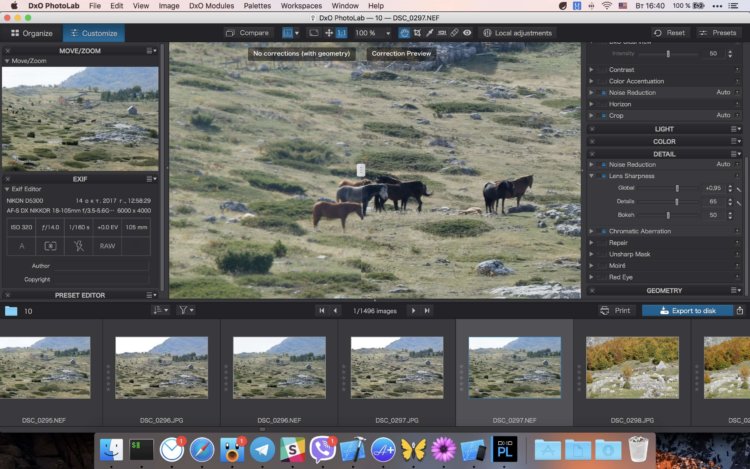Viewport: 750px width, 469px height.
Task: Enable the Contrast correction toggle
Action: click(604, 70)
